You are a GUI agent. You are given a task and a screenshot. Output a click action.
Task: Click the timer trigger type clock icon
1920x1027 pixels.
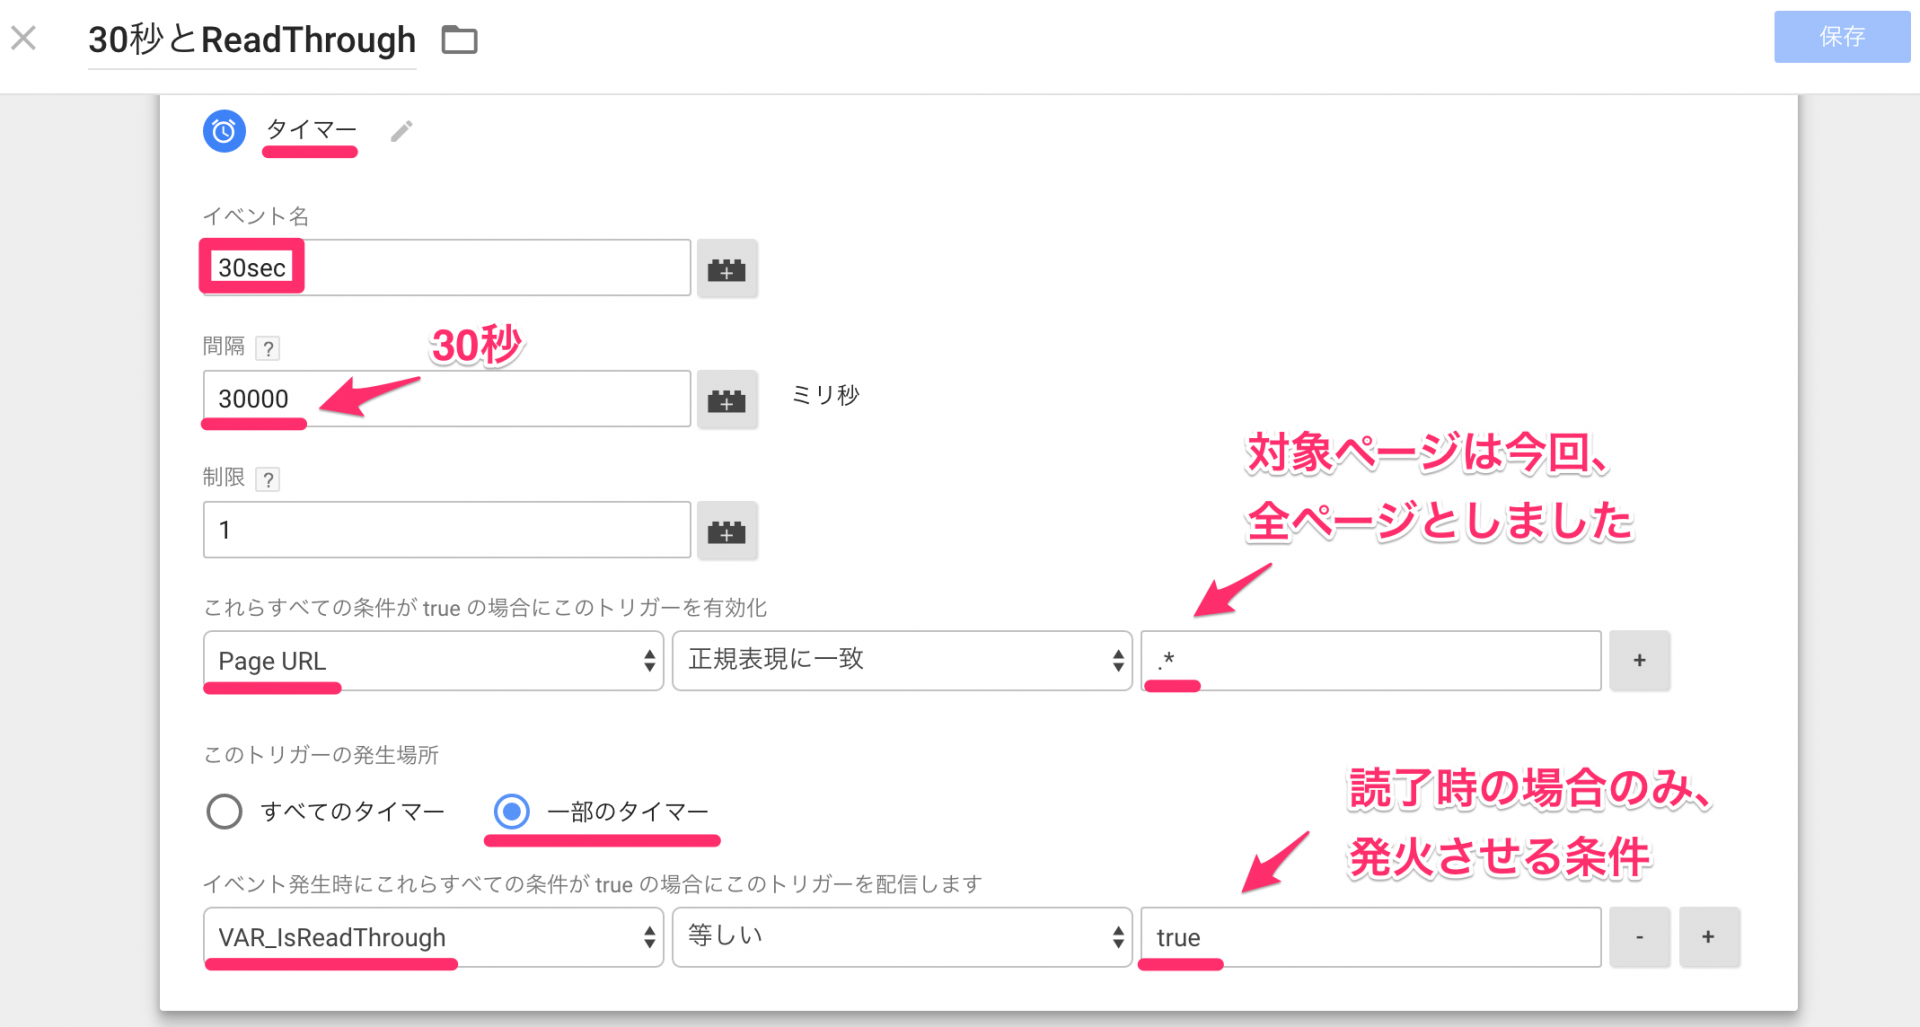point(224,131)
